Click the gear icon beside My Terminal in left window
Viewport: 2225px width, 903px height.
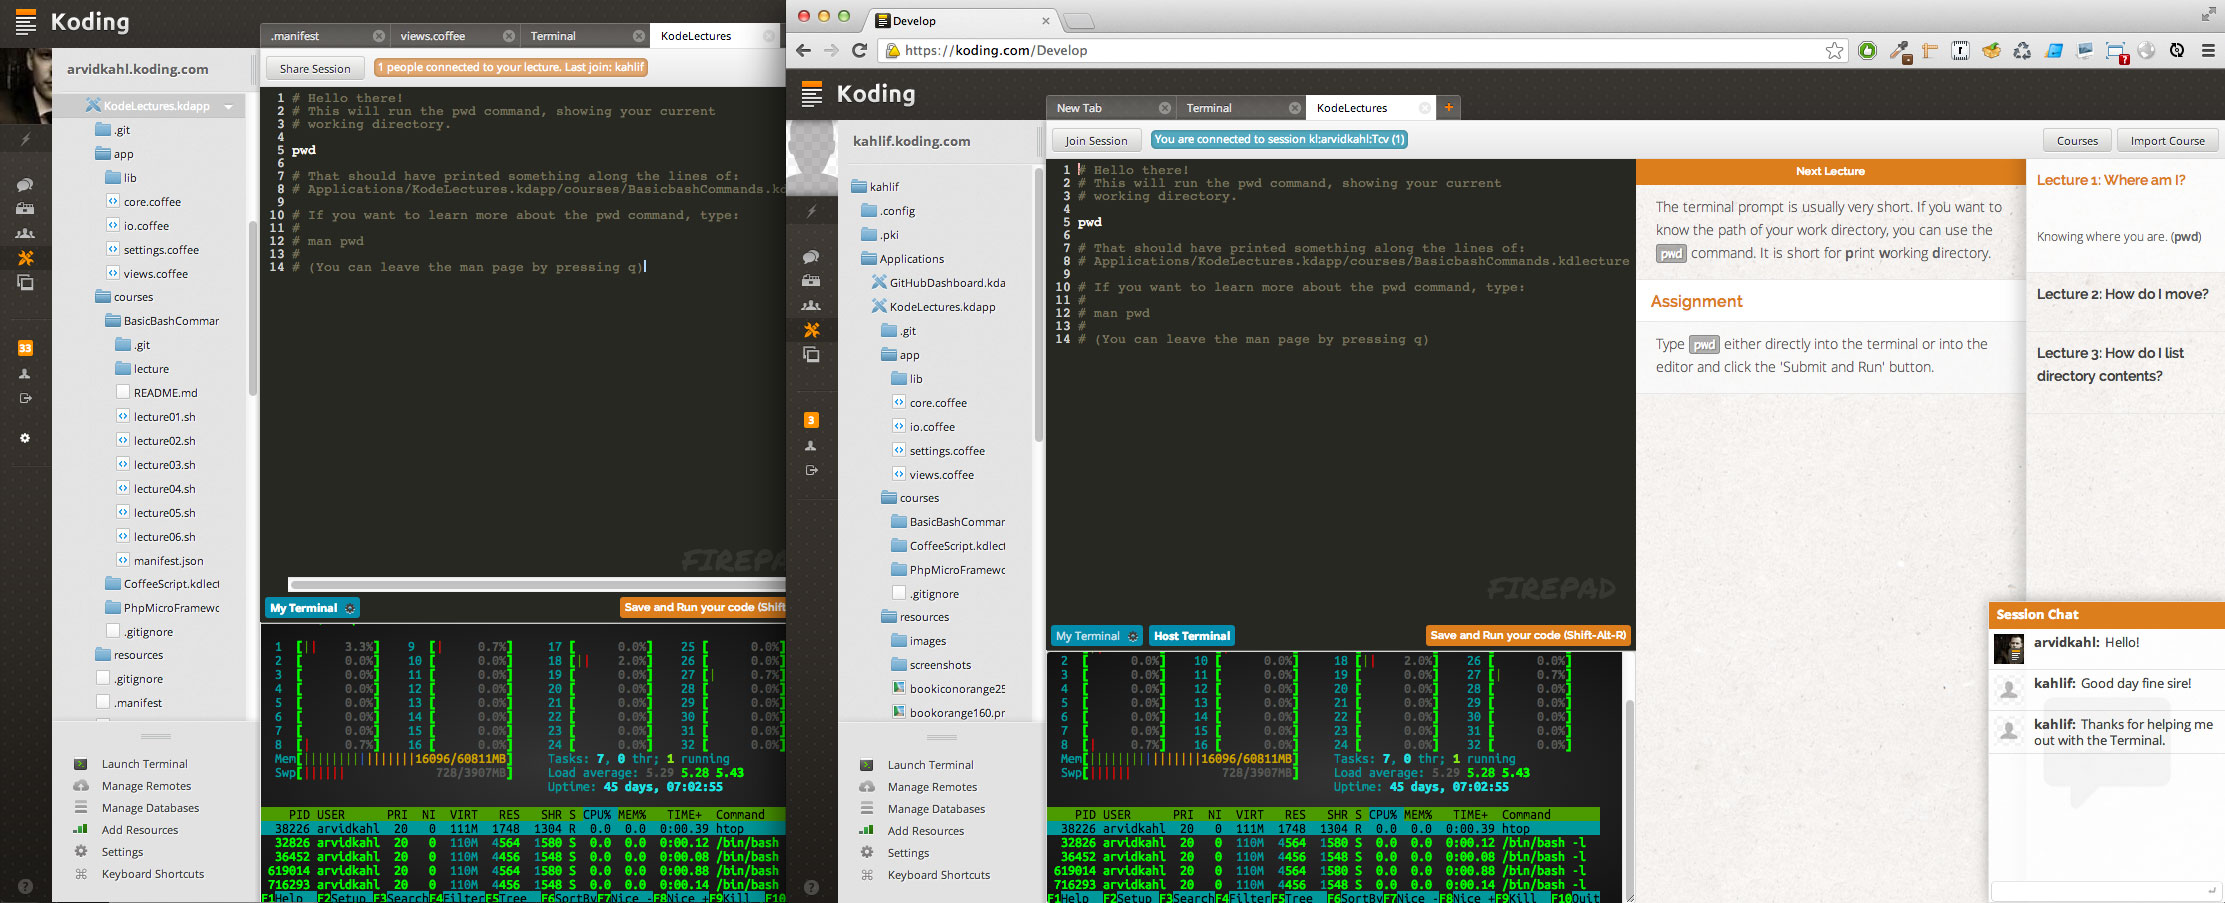pos(349,608)
